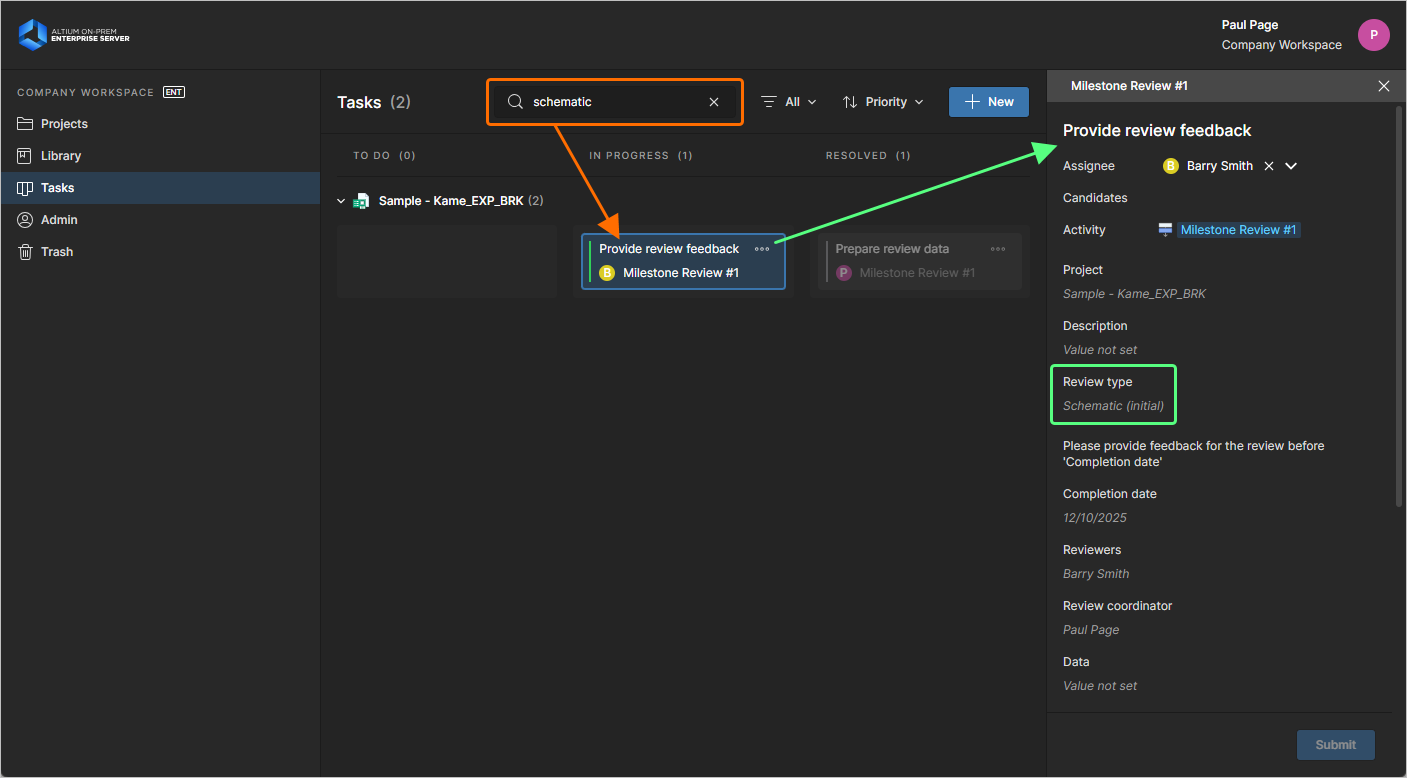The image size is (1407, 778).
Task: Open the Priority sort dropdown
Action: point(883,102)
